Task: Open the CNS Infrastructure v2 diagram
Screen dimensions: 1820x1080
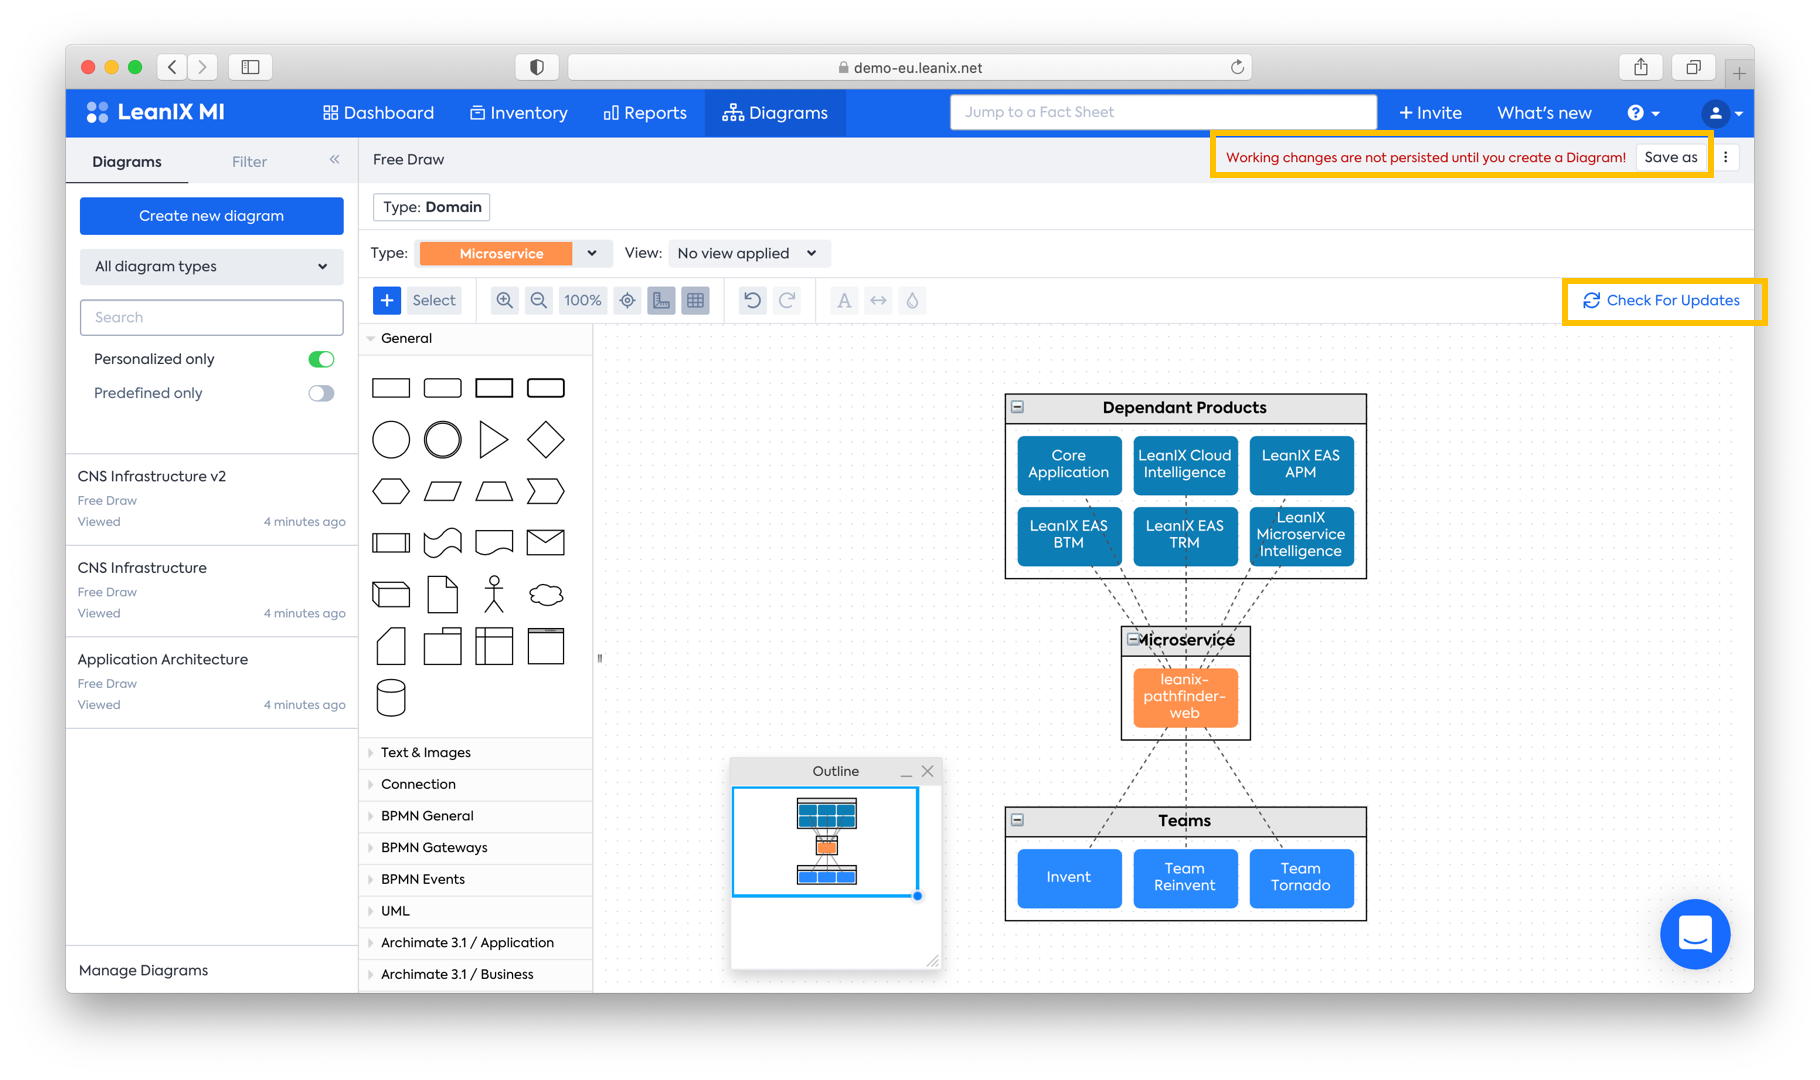Action: (x=211, y=498)
